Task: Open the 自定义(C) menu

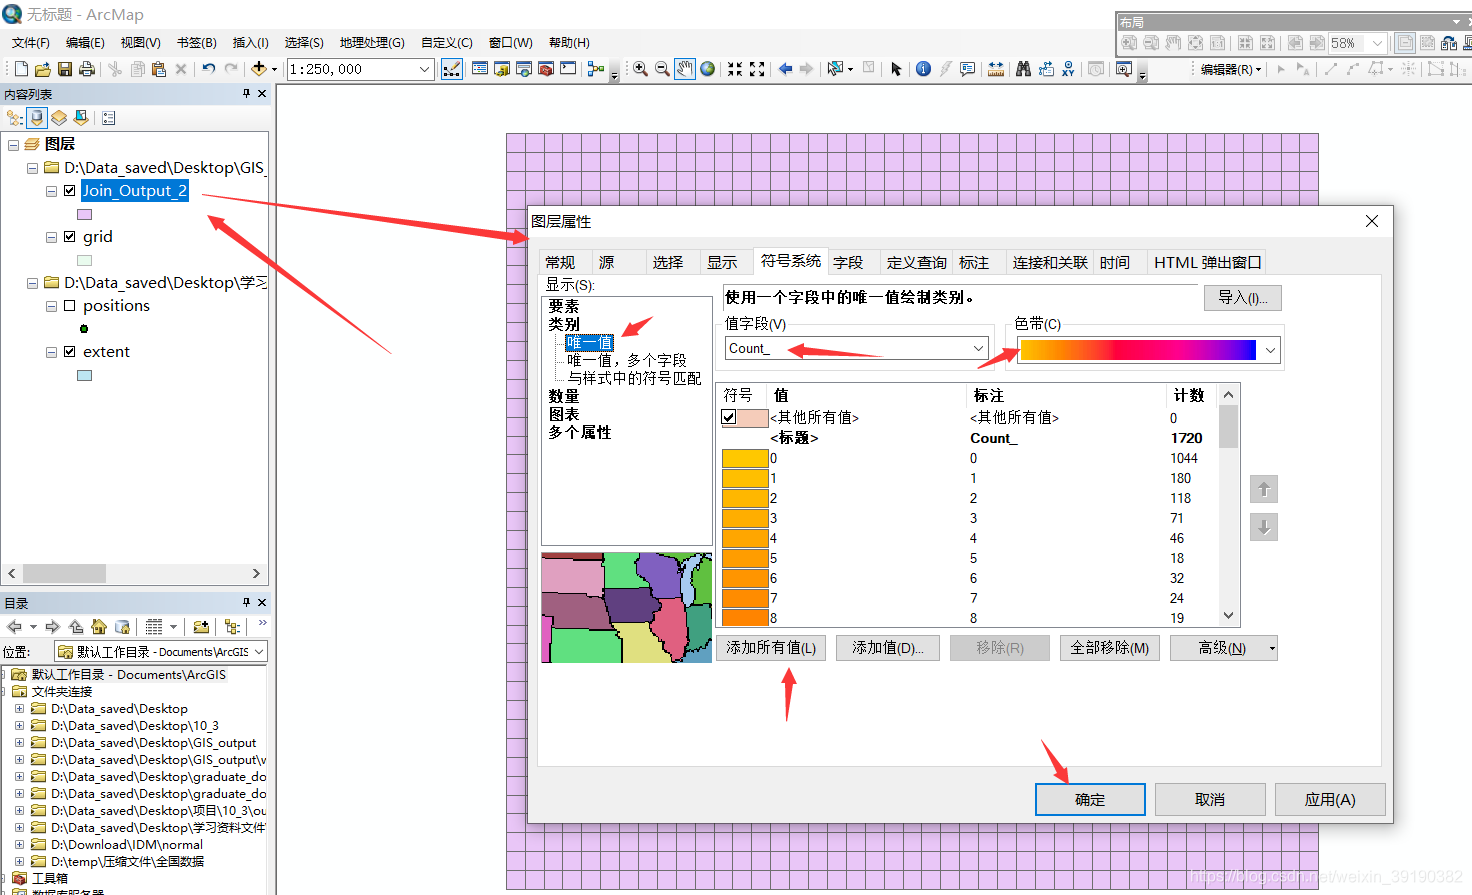Action: coord(446,43)
